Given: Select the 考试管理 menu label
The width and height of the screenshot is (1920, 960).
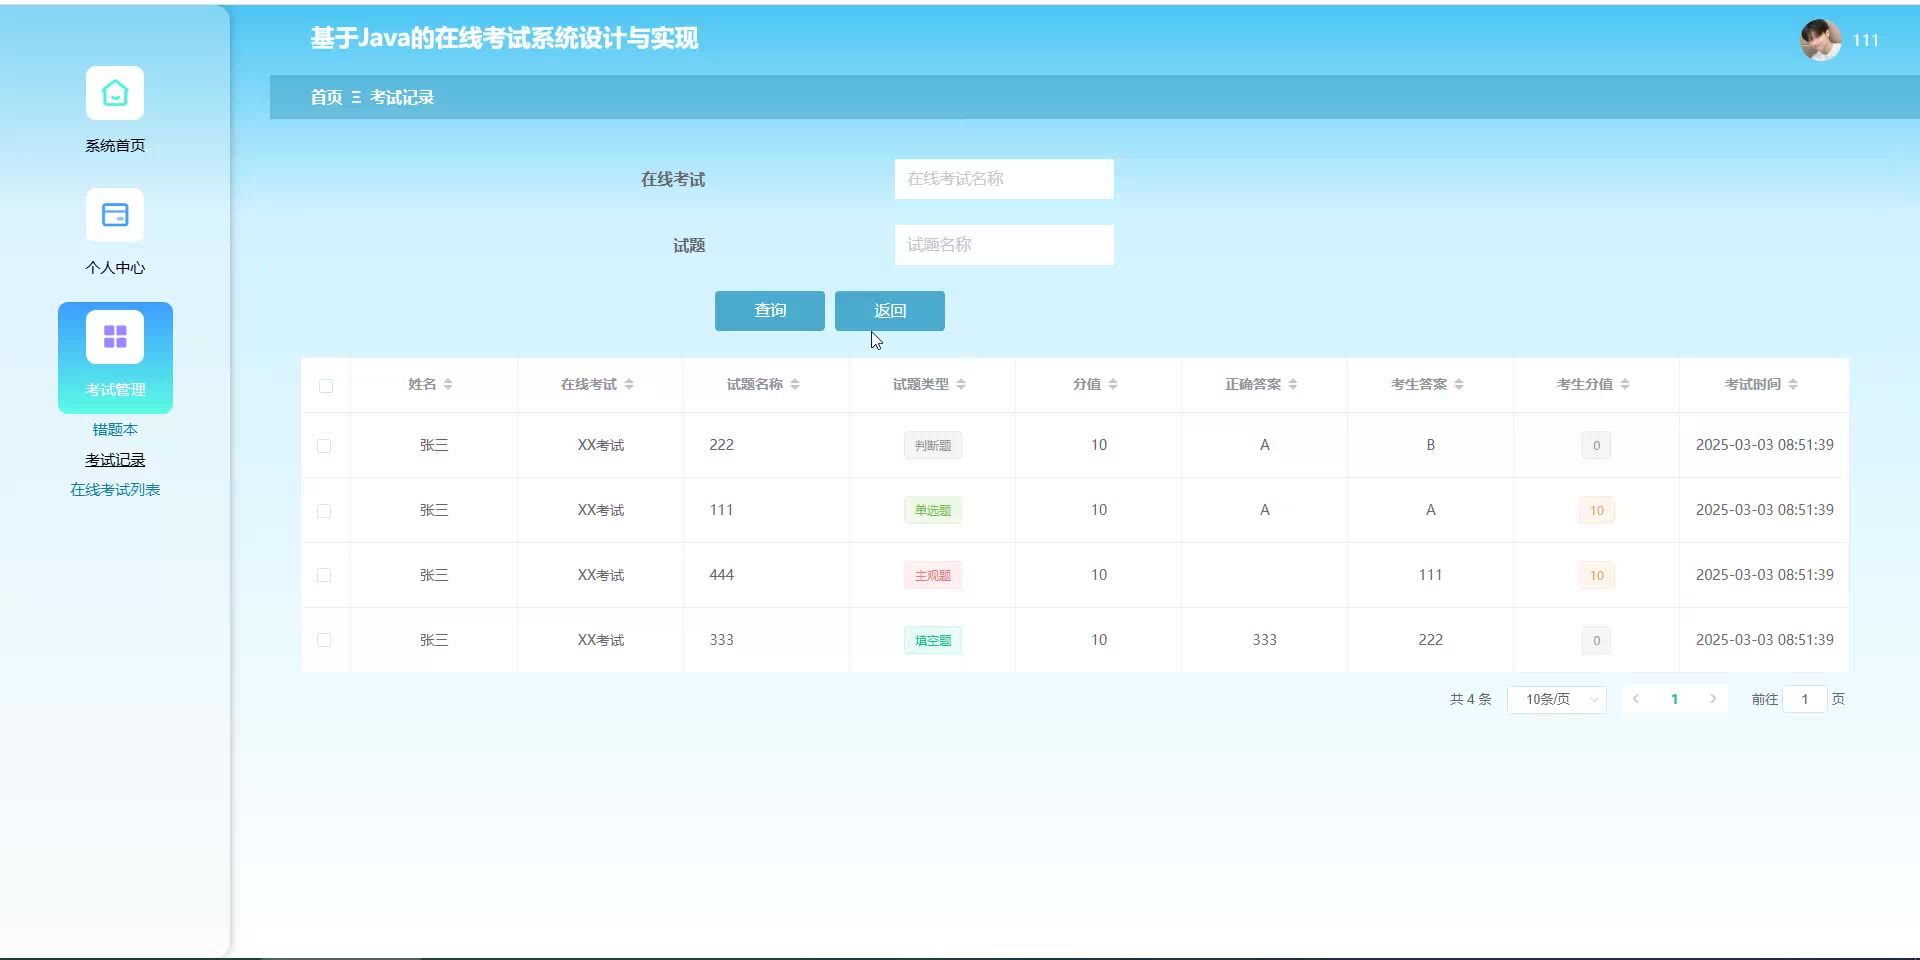Looking at the screenshot, I should (115, 390).
